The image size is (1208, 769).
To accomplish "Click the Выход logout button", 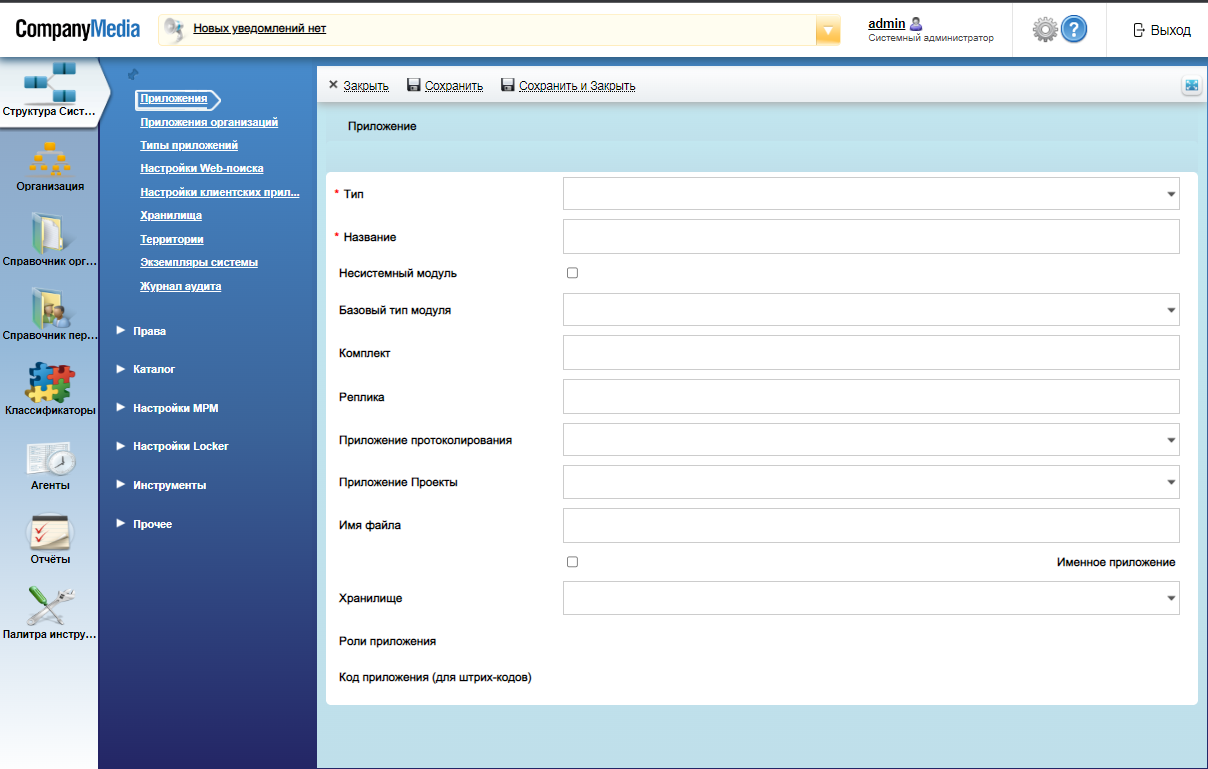I will pos(1162,30).
